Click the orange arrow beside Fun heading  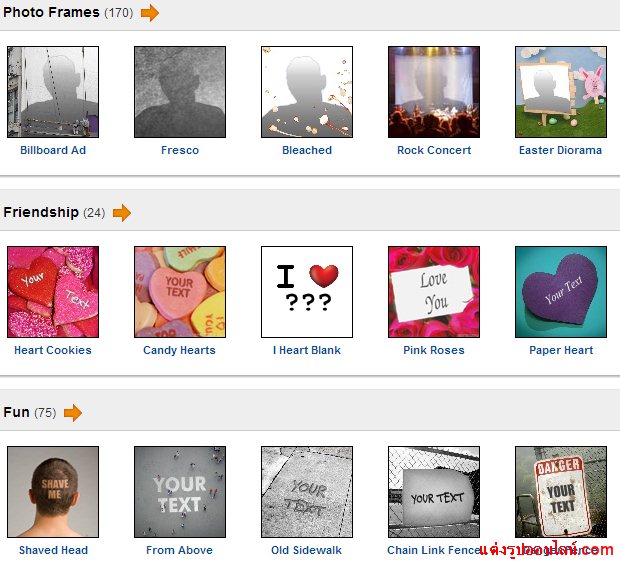pyautogui.click(x=72, y=413)
